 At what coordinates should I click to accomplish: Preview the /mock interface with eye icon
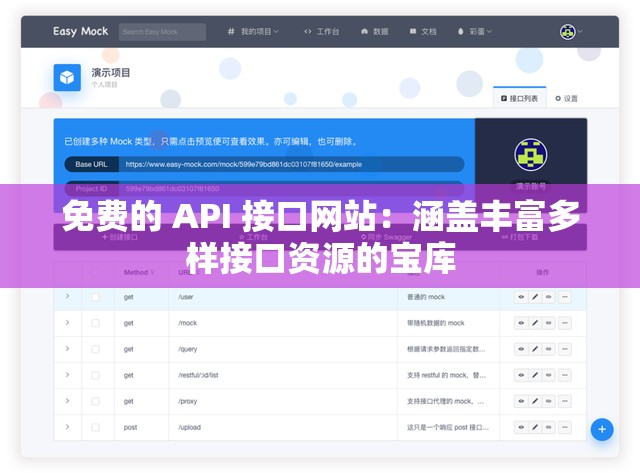click(521, 323)
